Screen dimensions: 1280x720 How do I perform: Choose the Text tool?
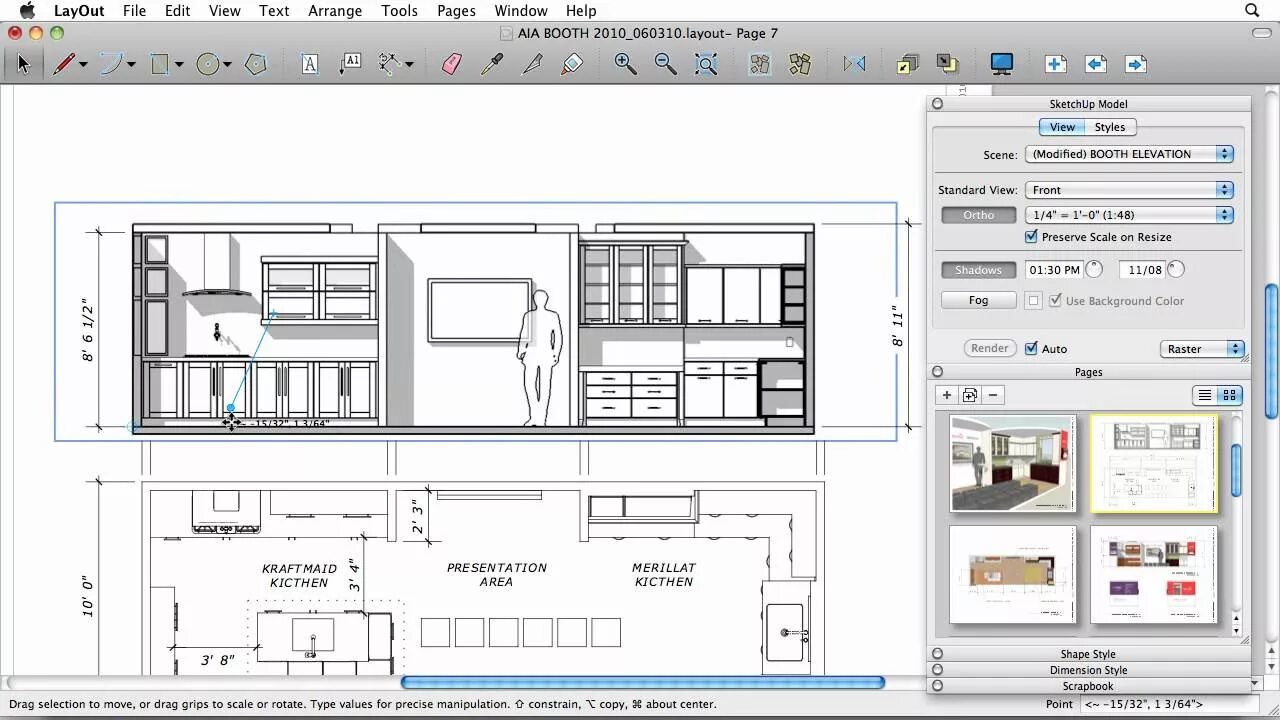click(x=310, y=64)
